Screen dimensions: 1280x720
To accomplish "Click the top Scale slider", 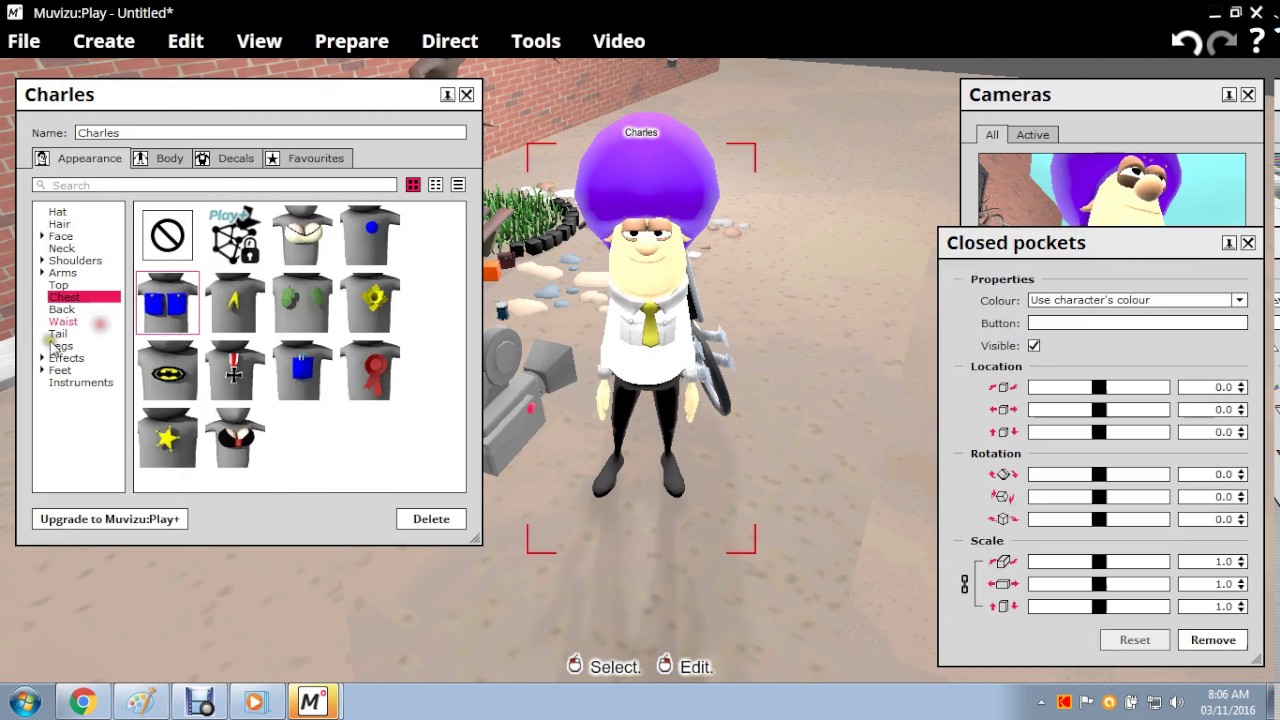I will tap(1098, 562).
